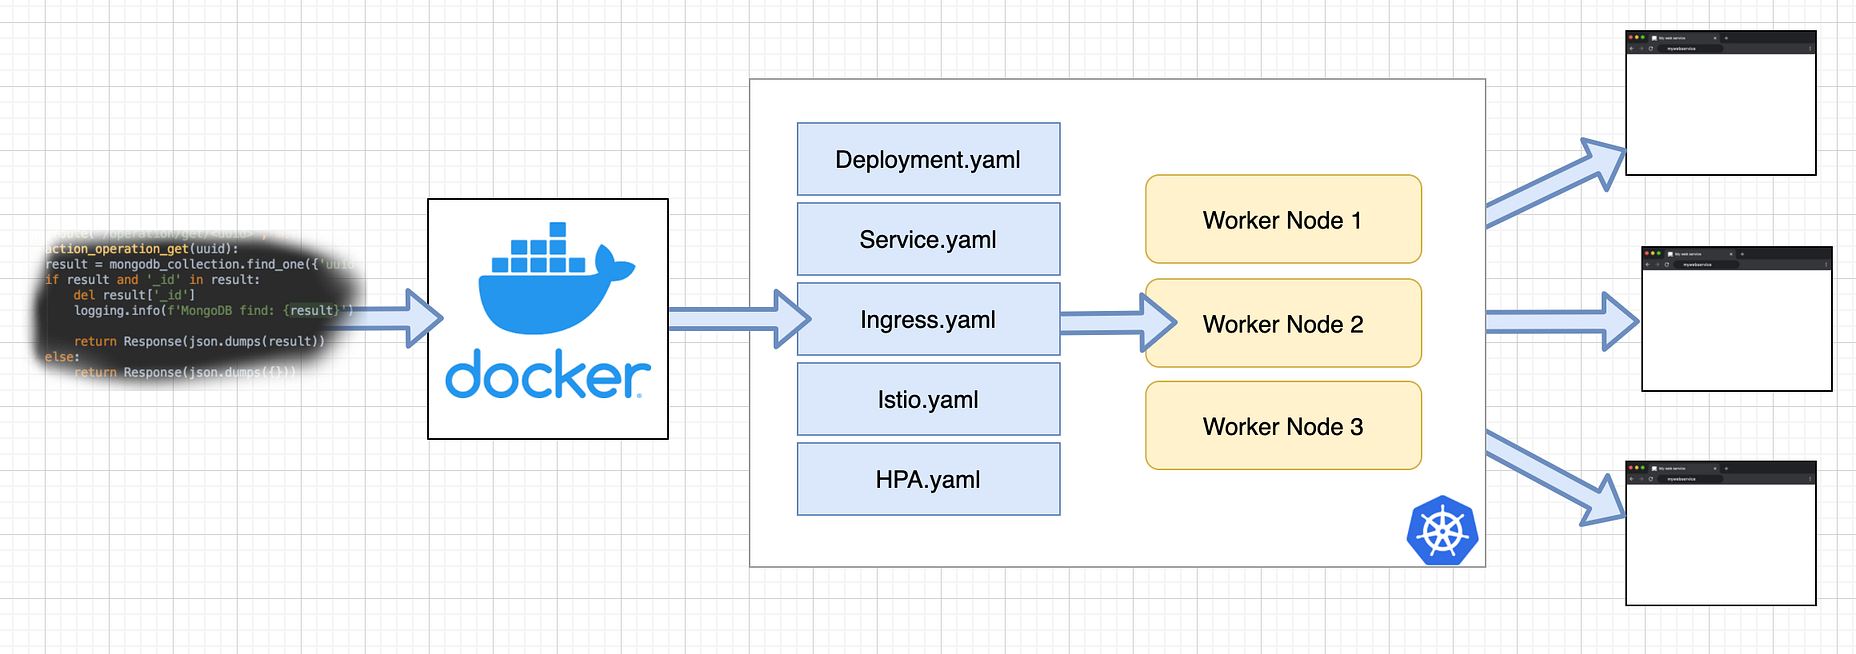The image size is (1856, 654).
Task: Pick the Istio.yaml box
Action: point(928,399)
